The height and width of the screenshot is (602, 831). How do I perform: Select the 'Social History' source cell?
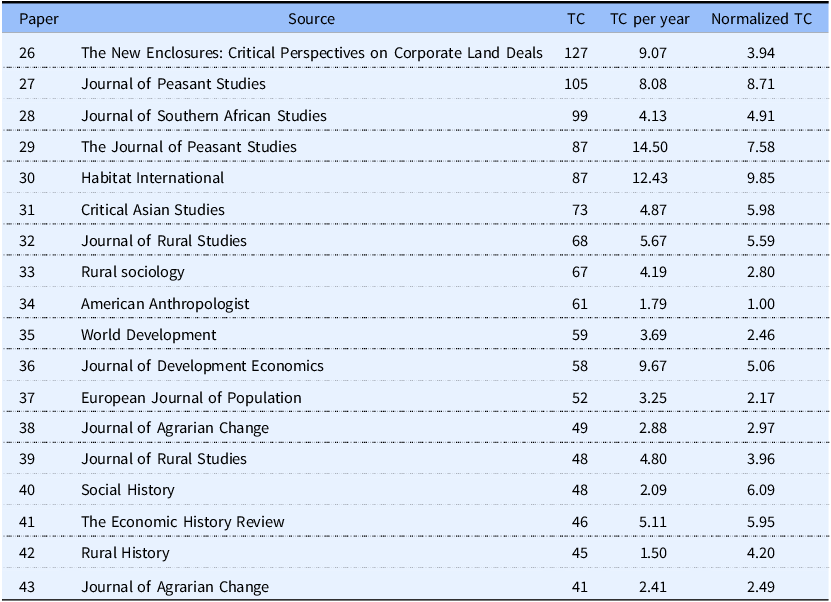tap(127, 490)
